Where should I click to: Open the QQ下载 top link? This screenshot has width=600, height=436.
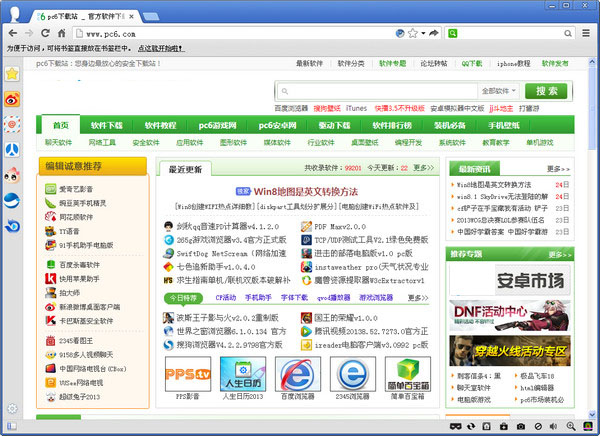[472, 64]
